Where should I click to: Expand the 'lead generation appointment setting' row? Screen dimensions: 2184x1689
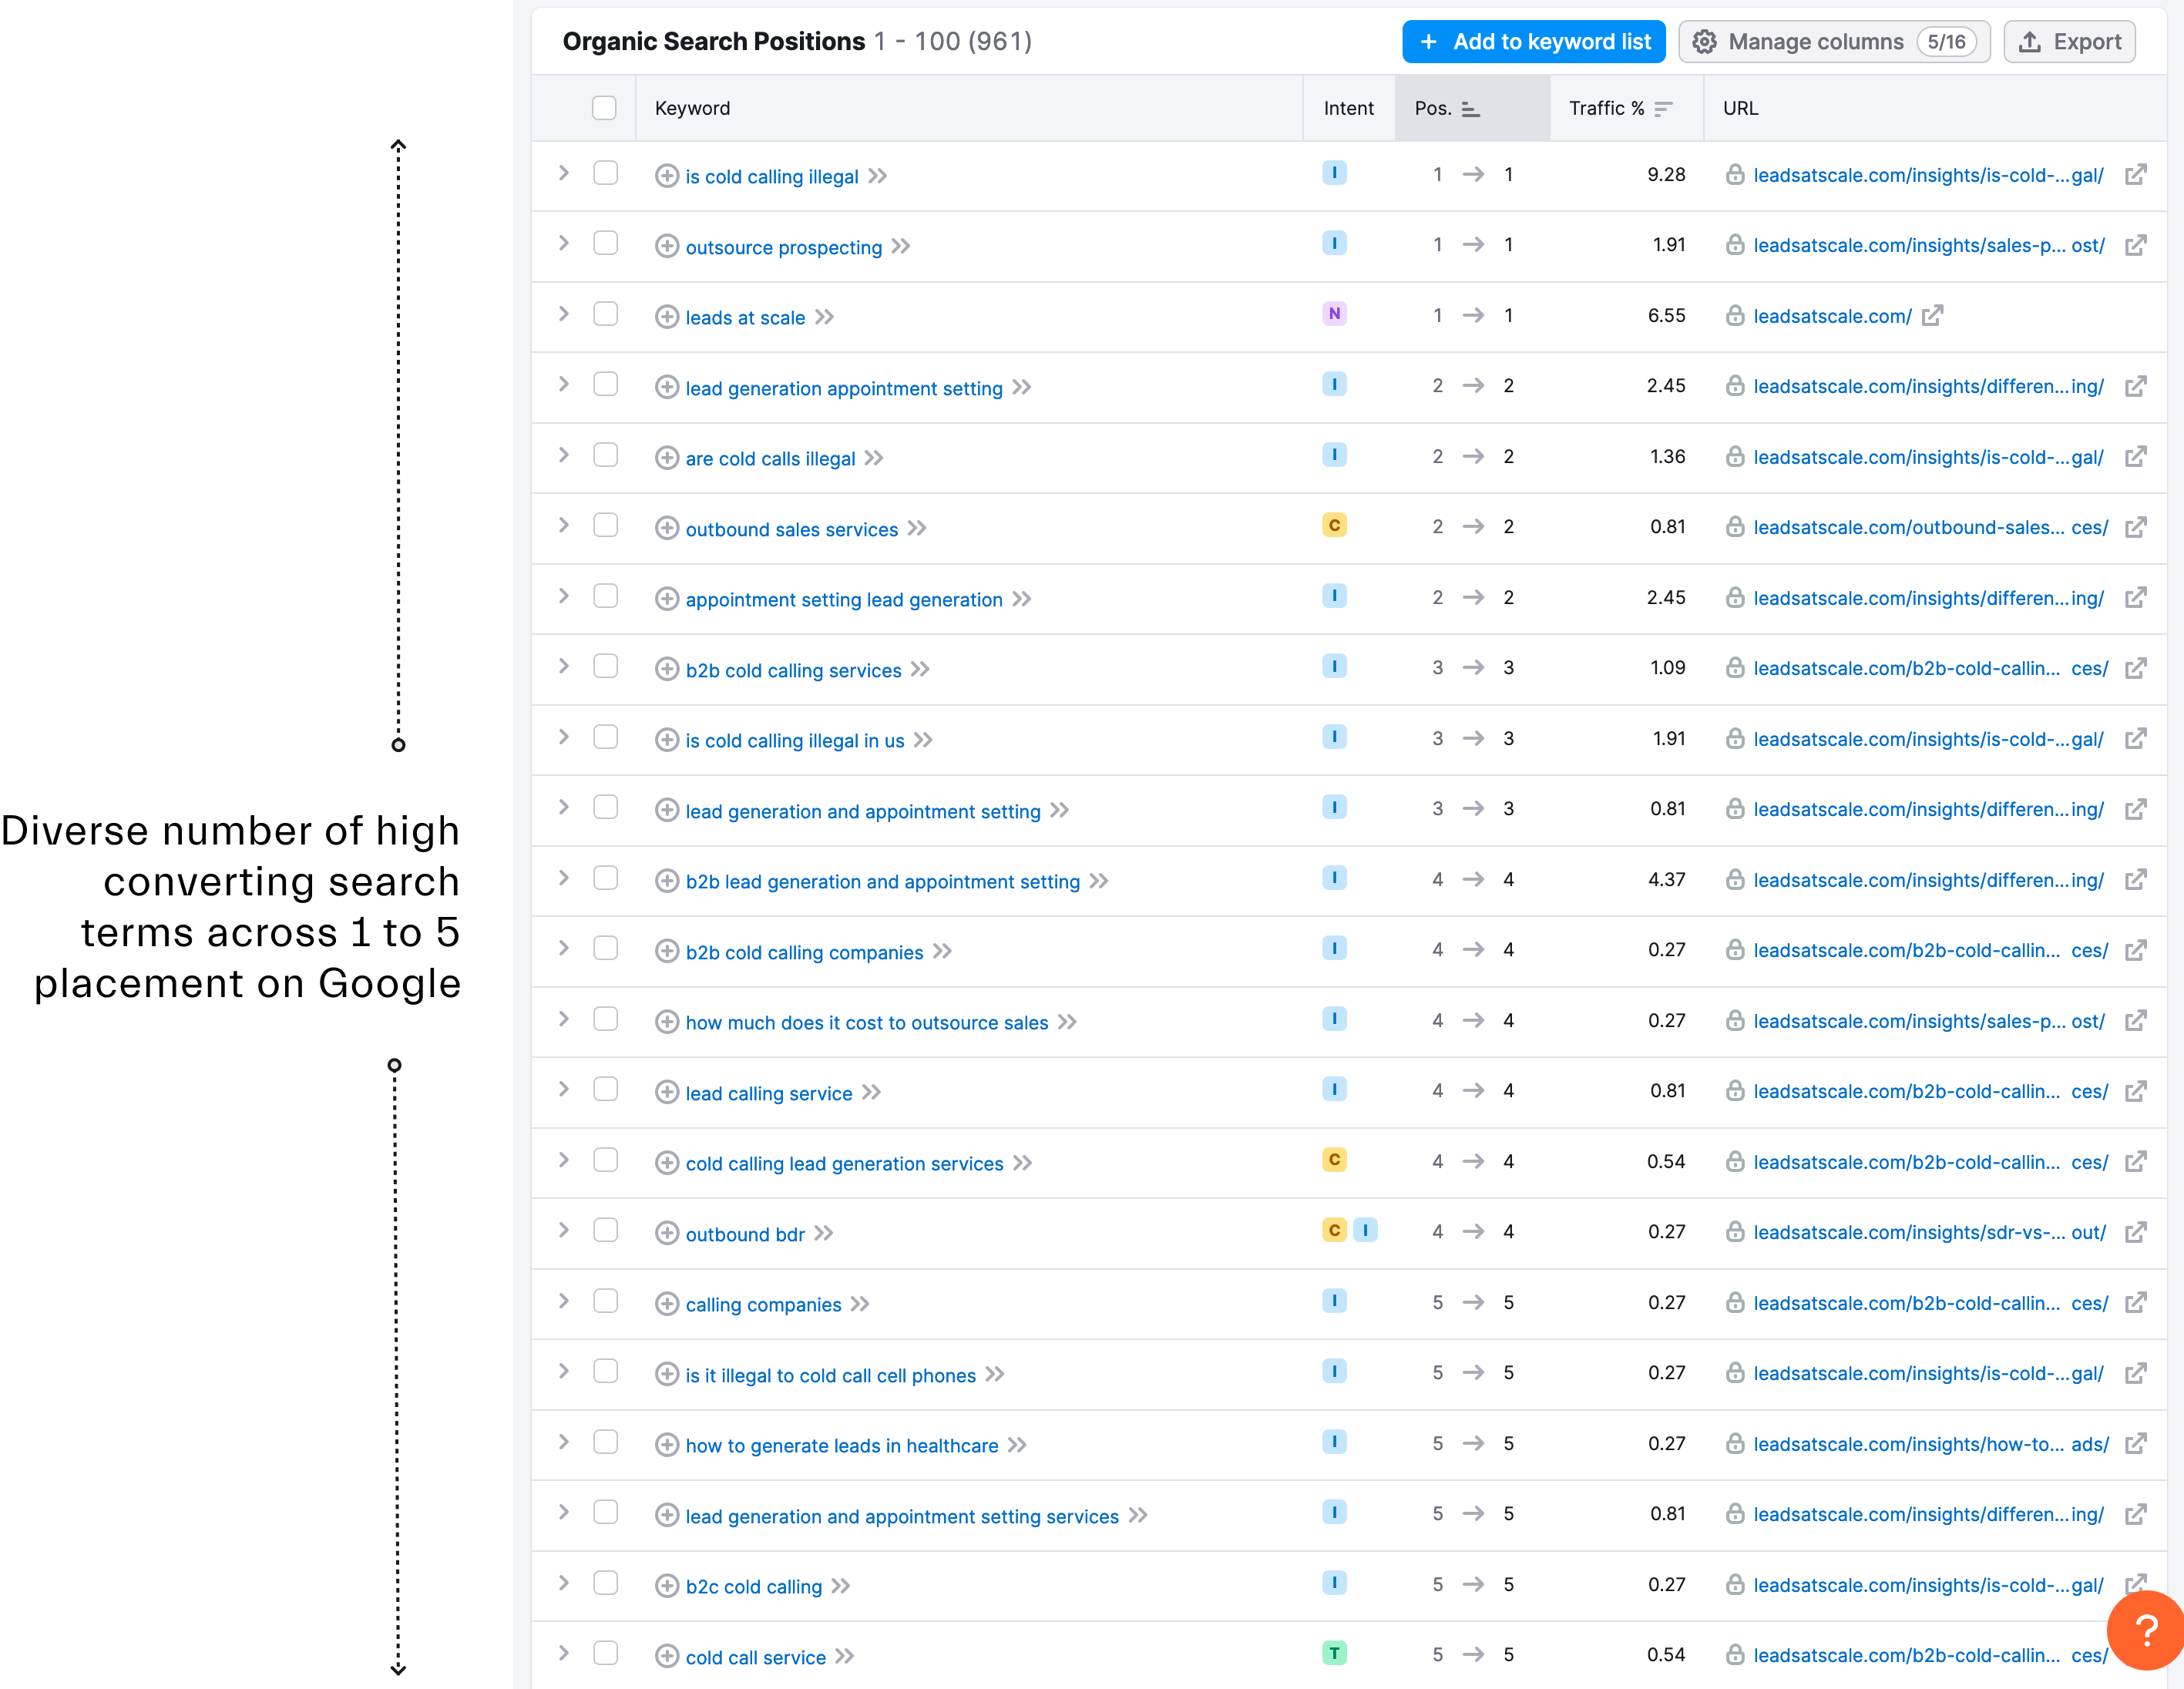pyautogui.click(x=564, y=385)
